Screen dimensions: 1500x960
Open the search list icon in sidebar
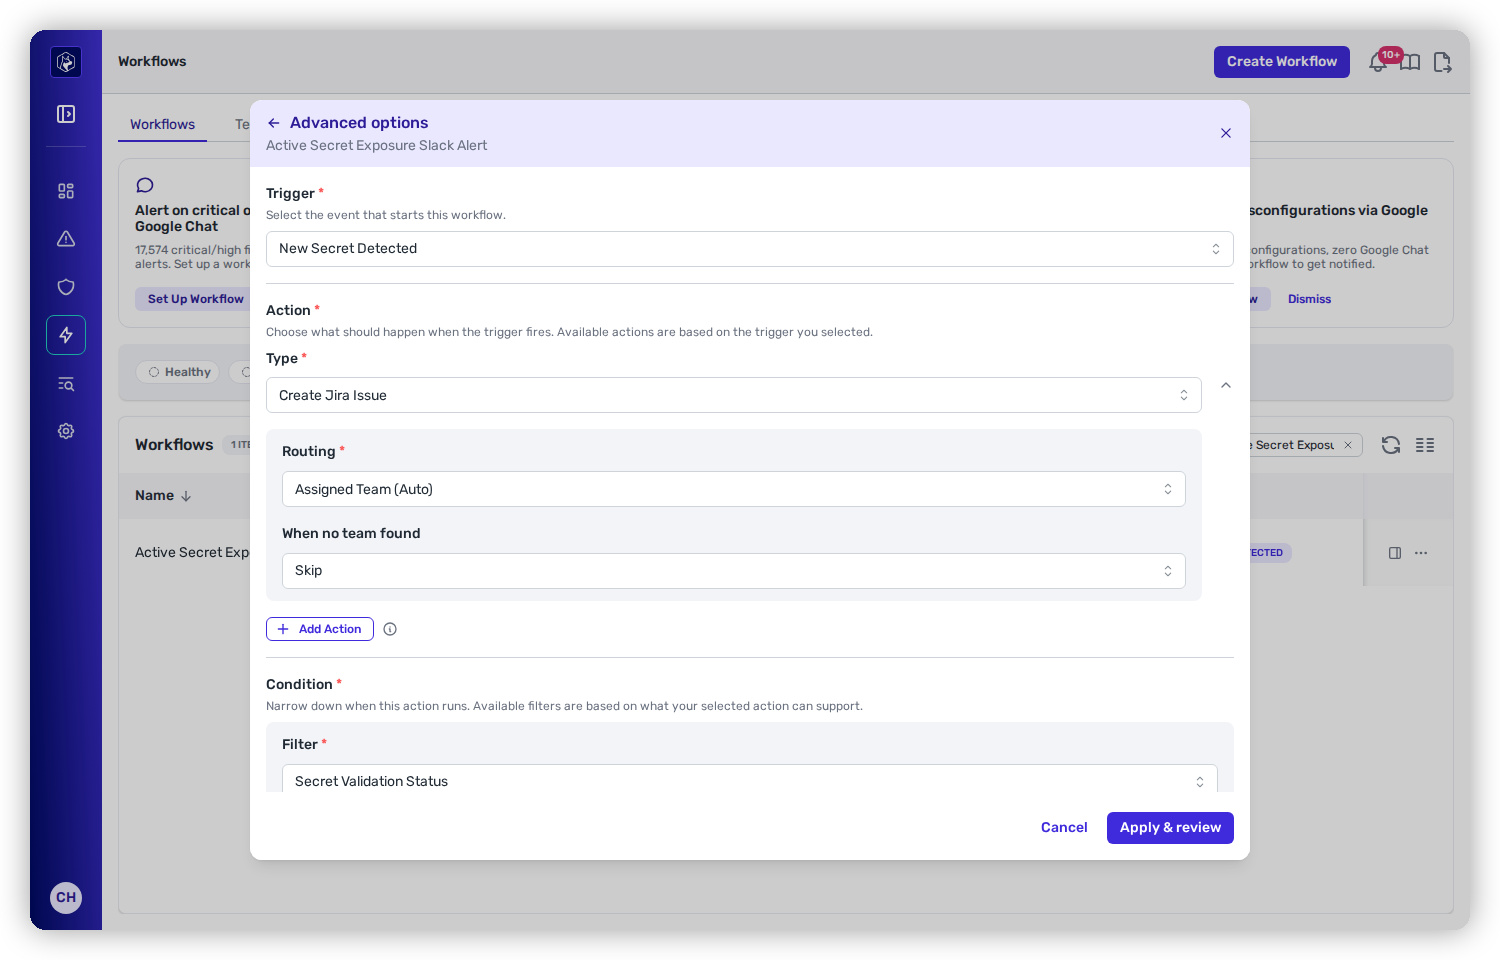(x=66, y=384)
